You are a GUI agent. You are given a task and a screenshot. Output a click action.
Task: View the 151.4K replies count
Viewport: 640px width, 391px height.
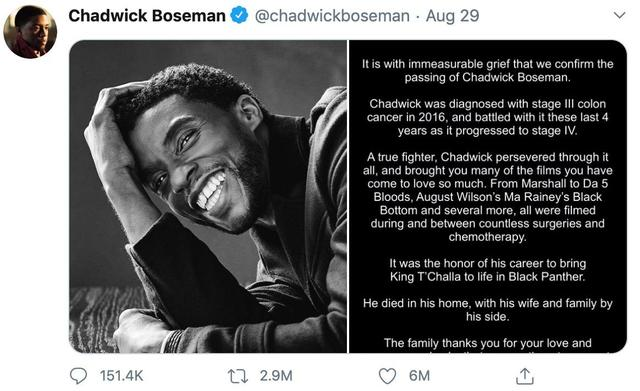click(122, 376)
